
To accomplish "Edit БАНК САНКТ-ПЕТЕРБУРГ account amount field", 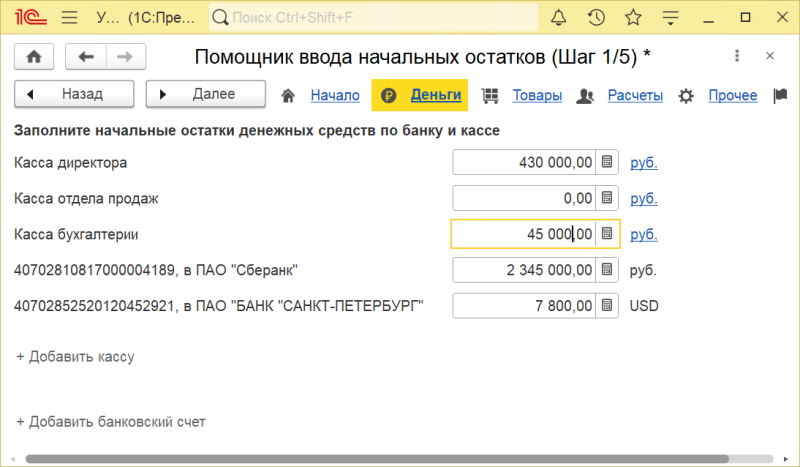I will (x=523, y=306).
